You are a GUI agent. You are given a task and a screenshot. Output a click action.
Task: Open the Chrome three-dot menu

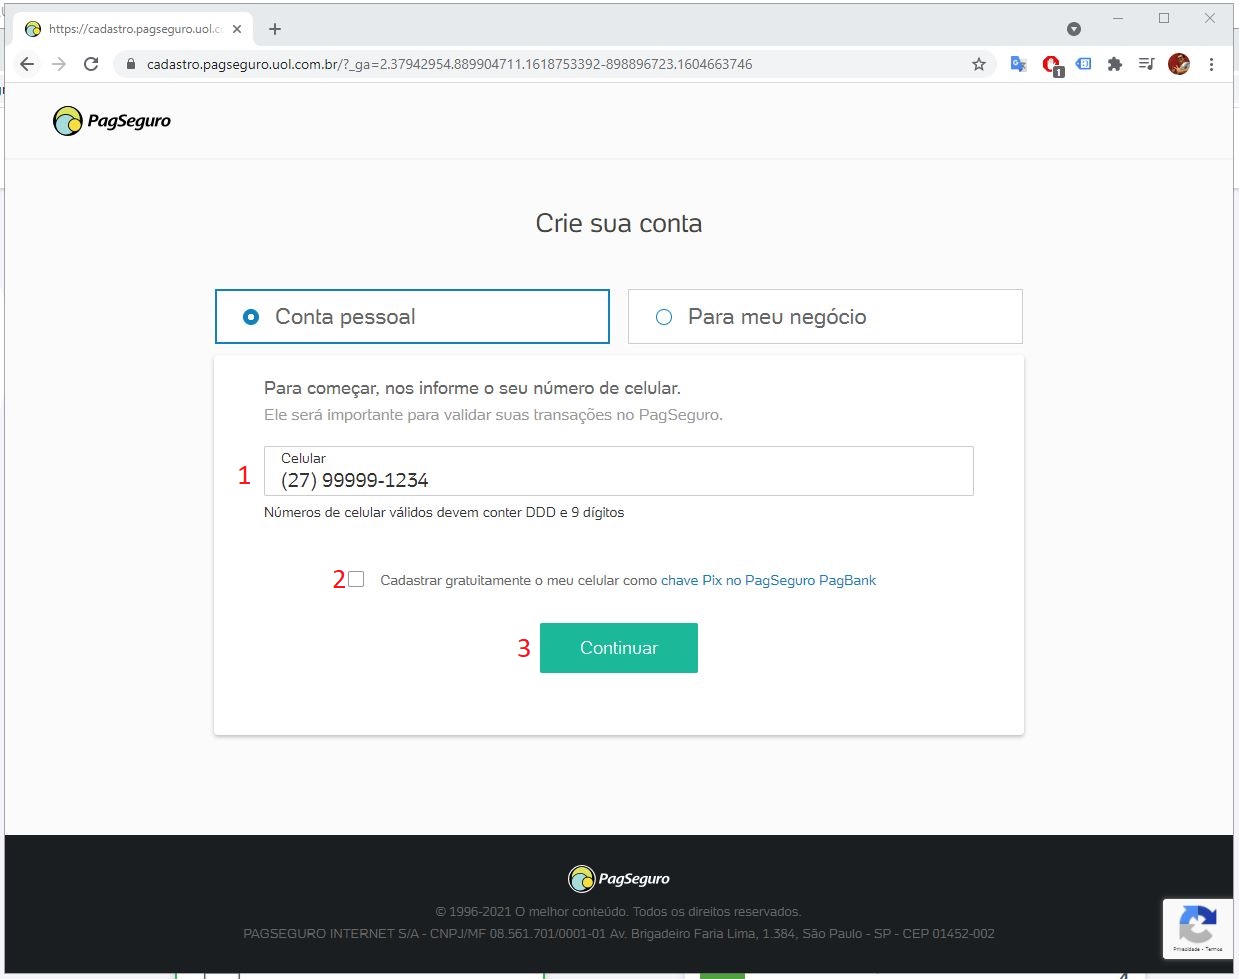point(1211,64)
